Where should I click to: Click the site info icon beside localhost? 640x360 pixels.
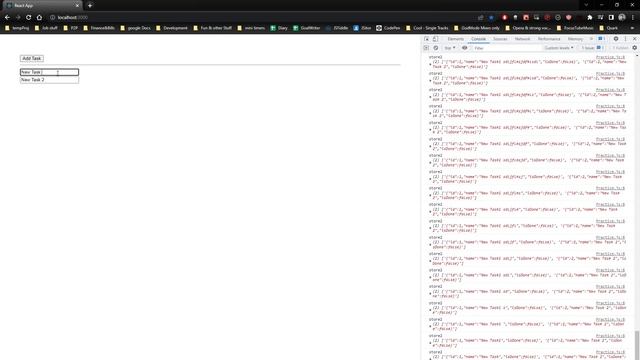coord(53,18)
